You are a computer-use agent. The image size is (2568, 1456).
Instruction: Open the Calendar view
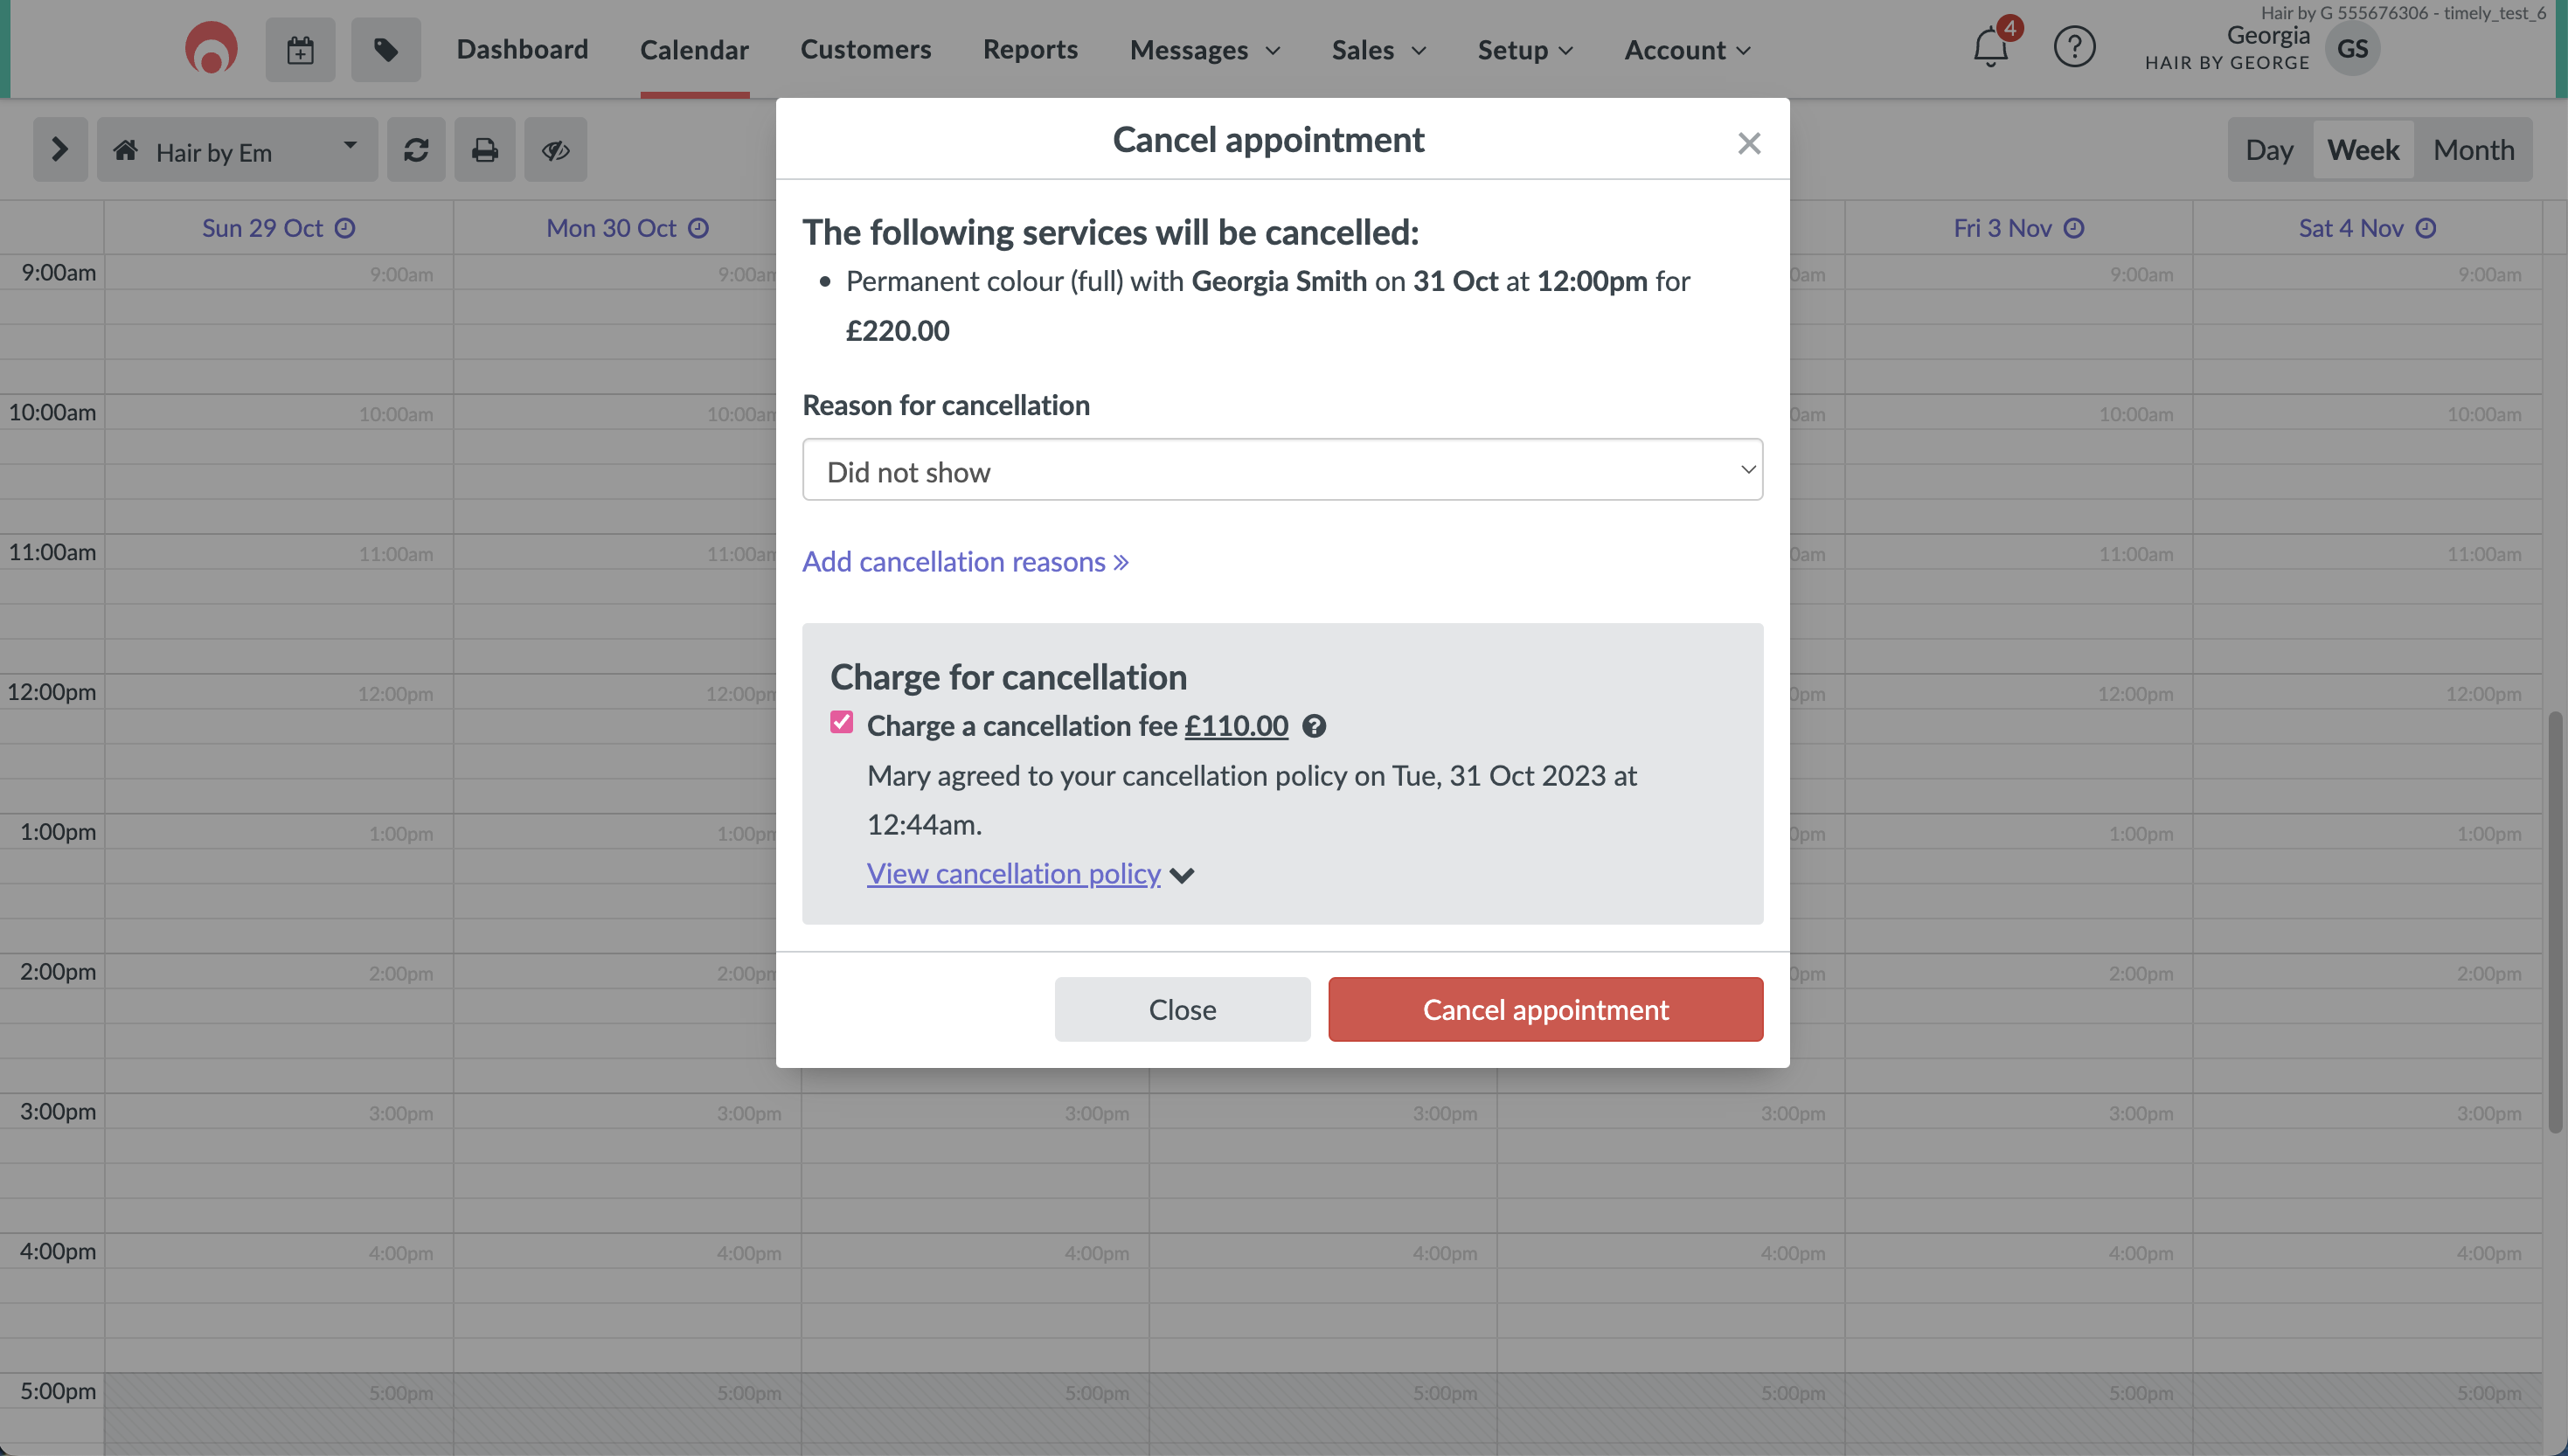pos(695,47)
